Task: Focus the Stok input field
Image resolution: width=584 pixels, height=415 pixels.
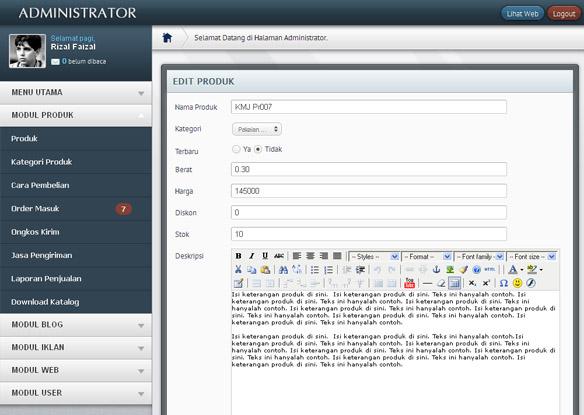Action: point(369,234)
